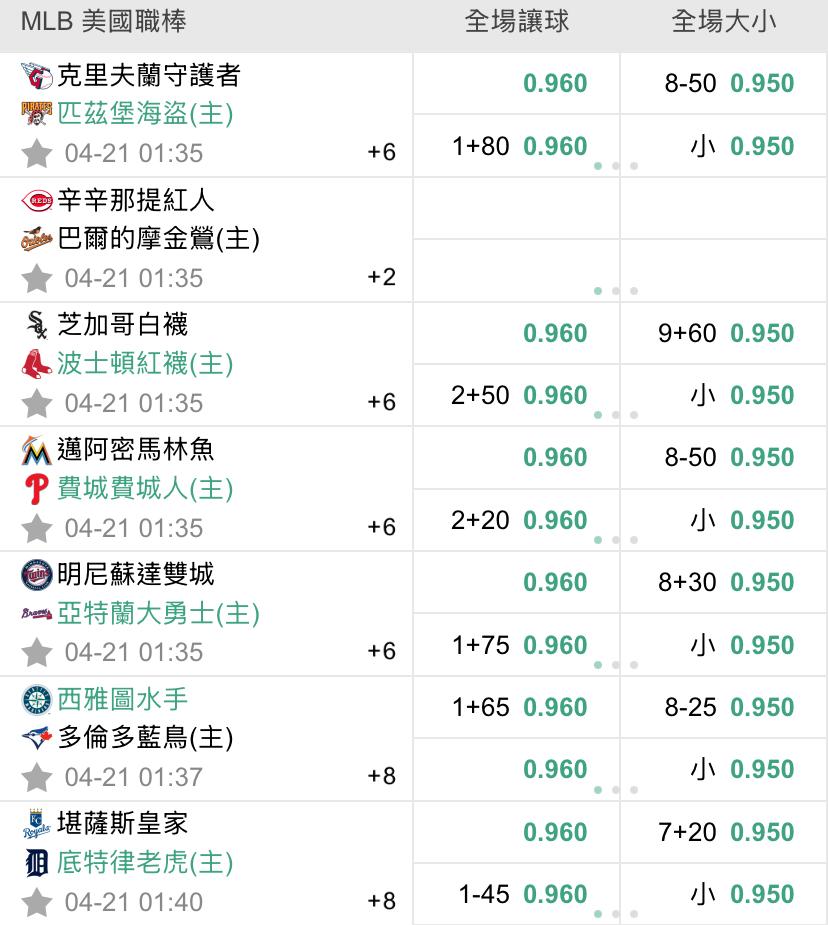The height and width of the screenshot is (925, 828).
Task: Toggle favorite star for Reds vs Orioles
Action: click(37, 278)
